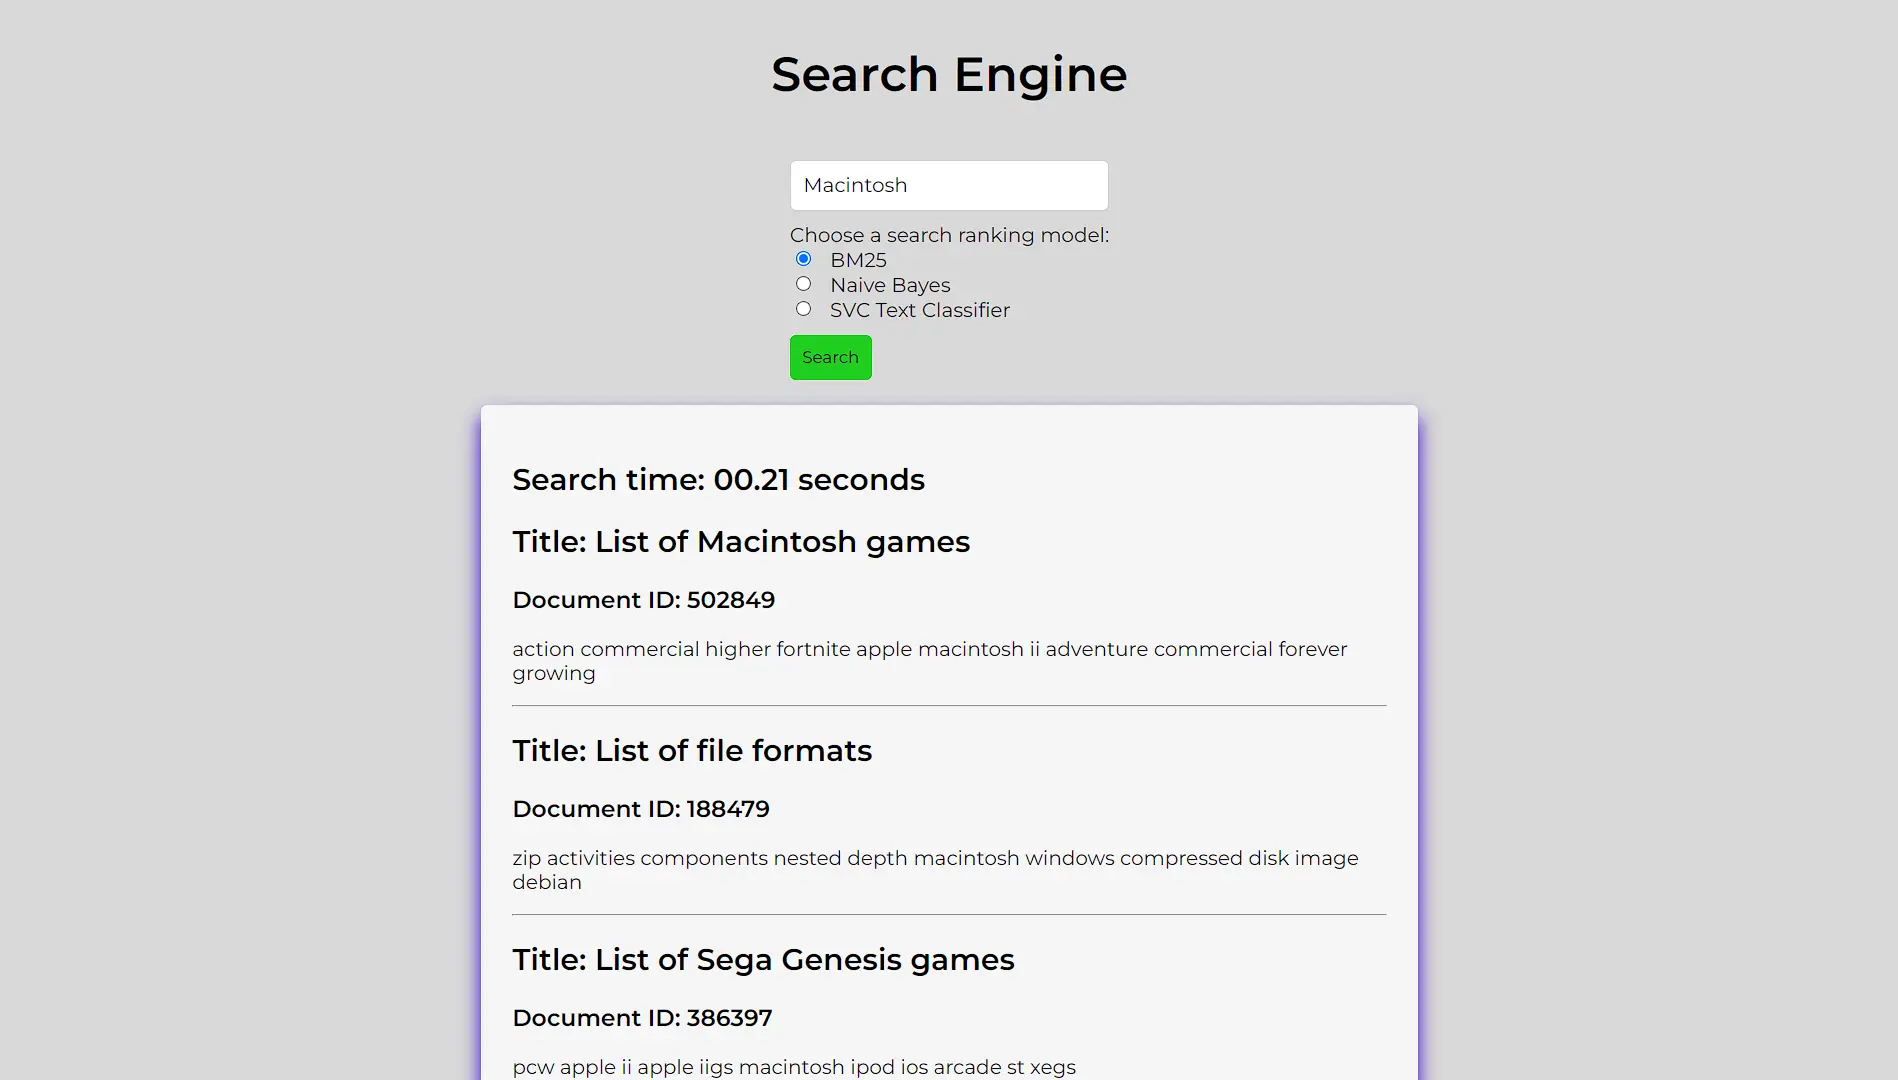Click the snippet starting 'action commercial higher'

930,661
